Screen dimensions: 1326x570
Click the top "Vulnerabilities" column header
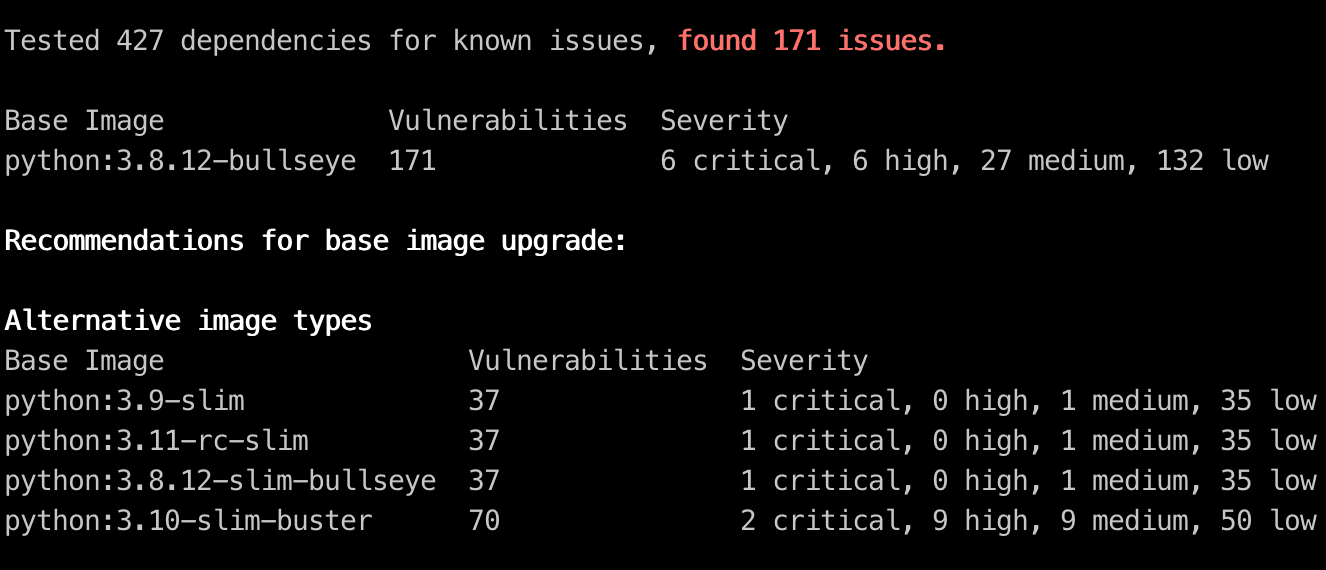pyautogui.click(x=508, y=121)
